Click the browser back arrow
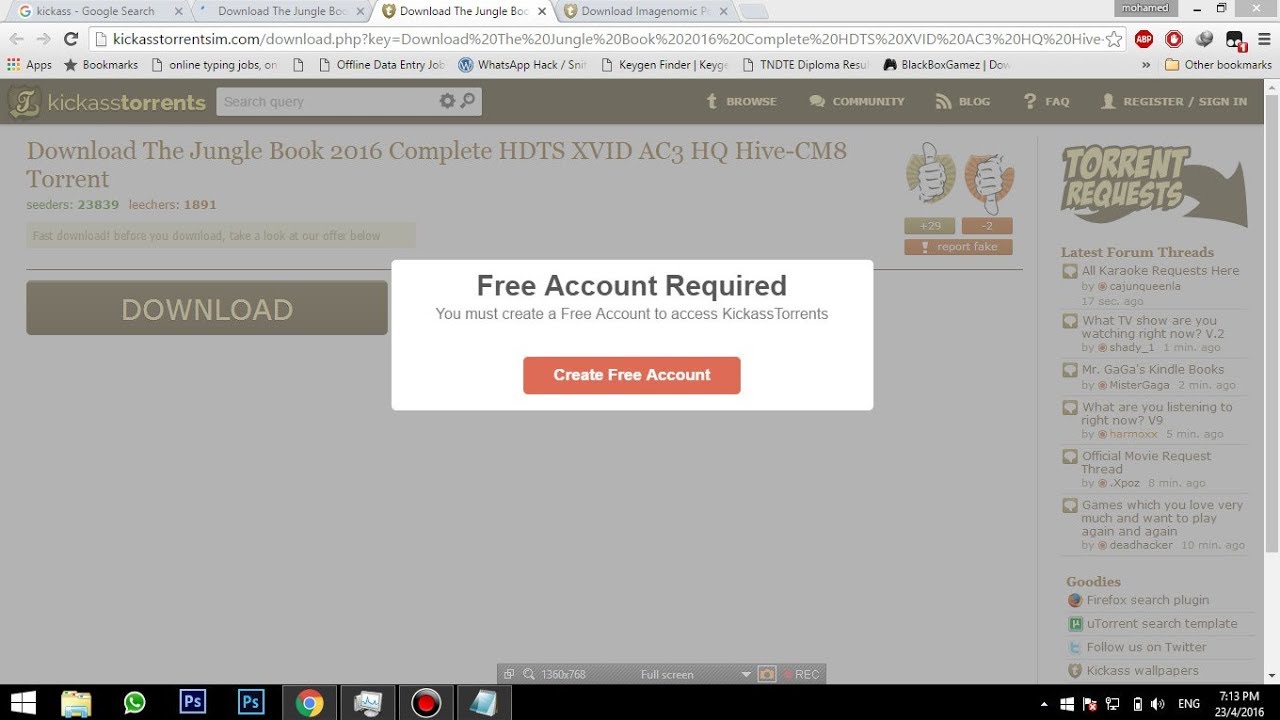 tap(17, 39)
